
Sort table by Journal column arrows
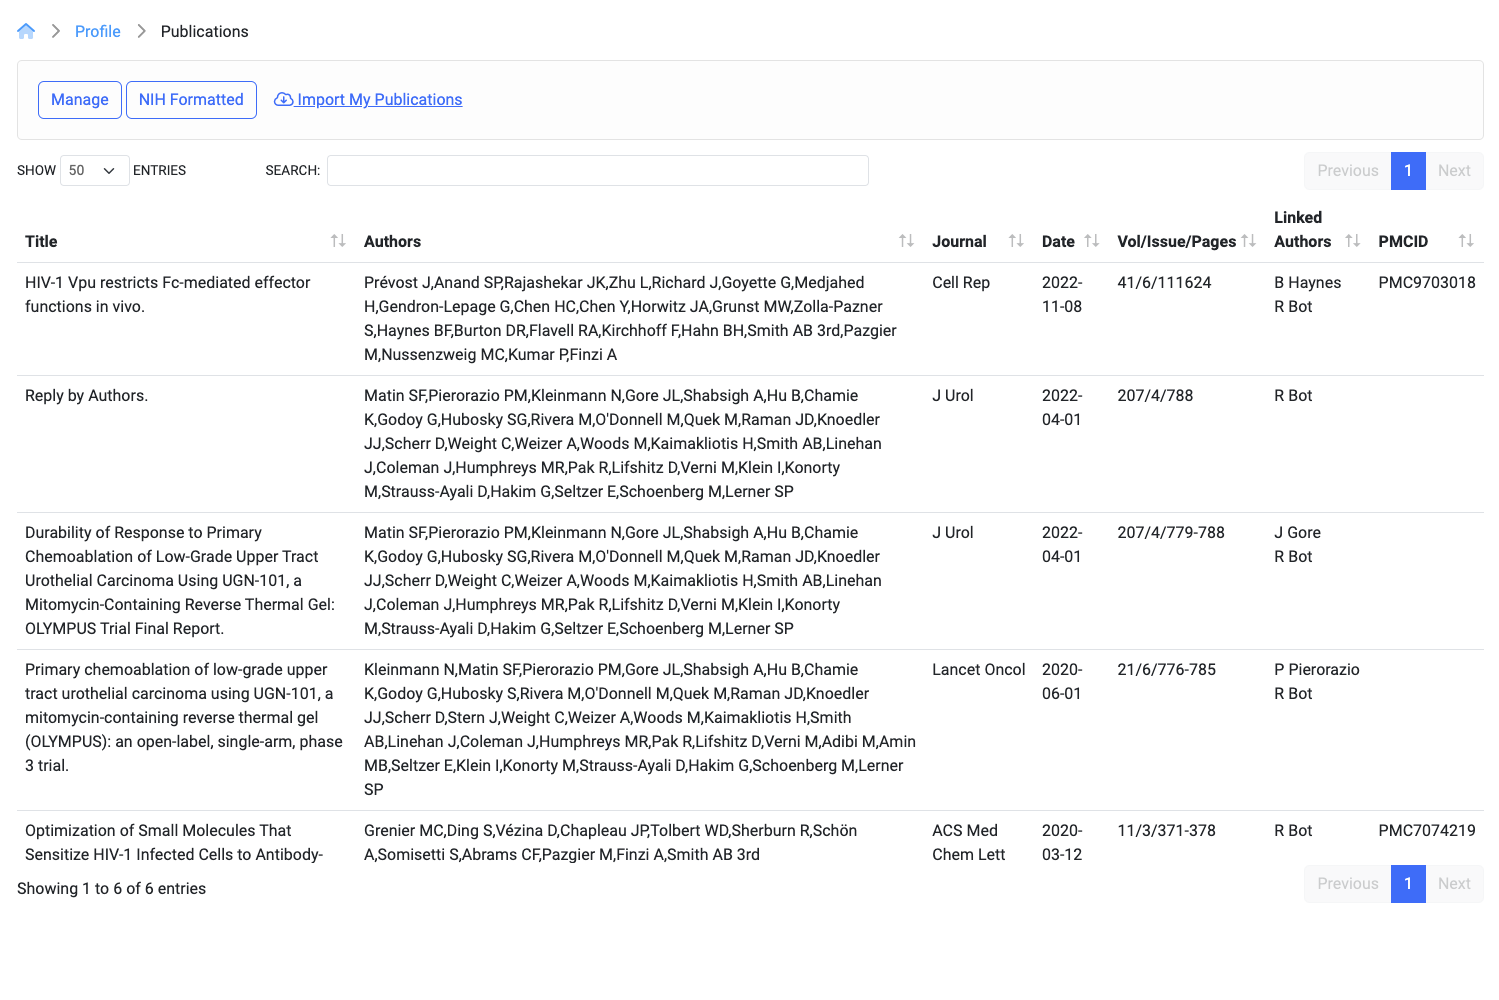coord(1016,241)
